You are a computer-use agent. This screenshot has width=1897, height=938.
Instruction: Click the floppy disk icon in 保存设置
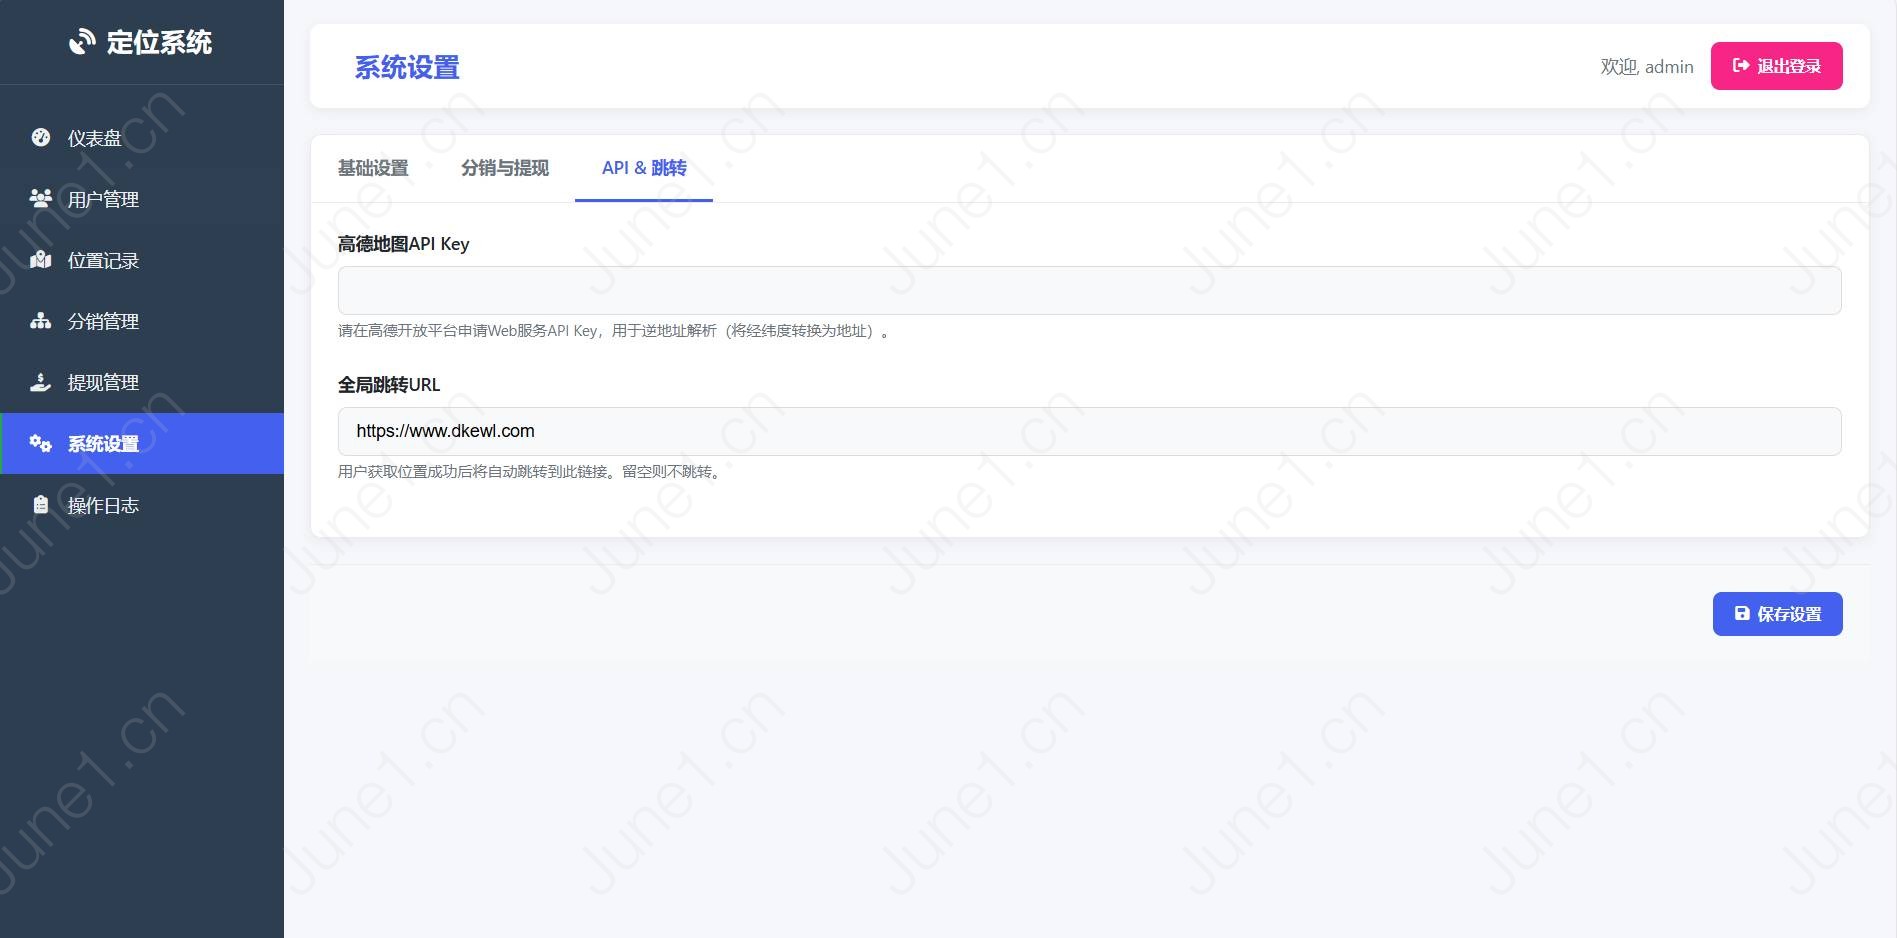point(1742,613)
